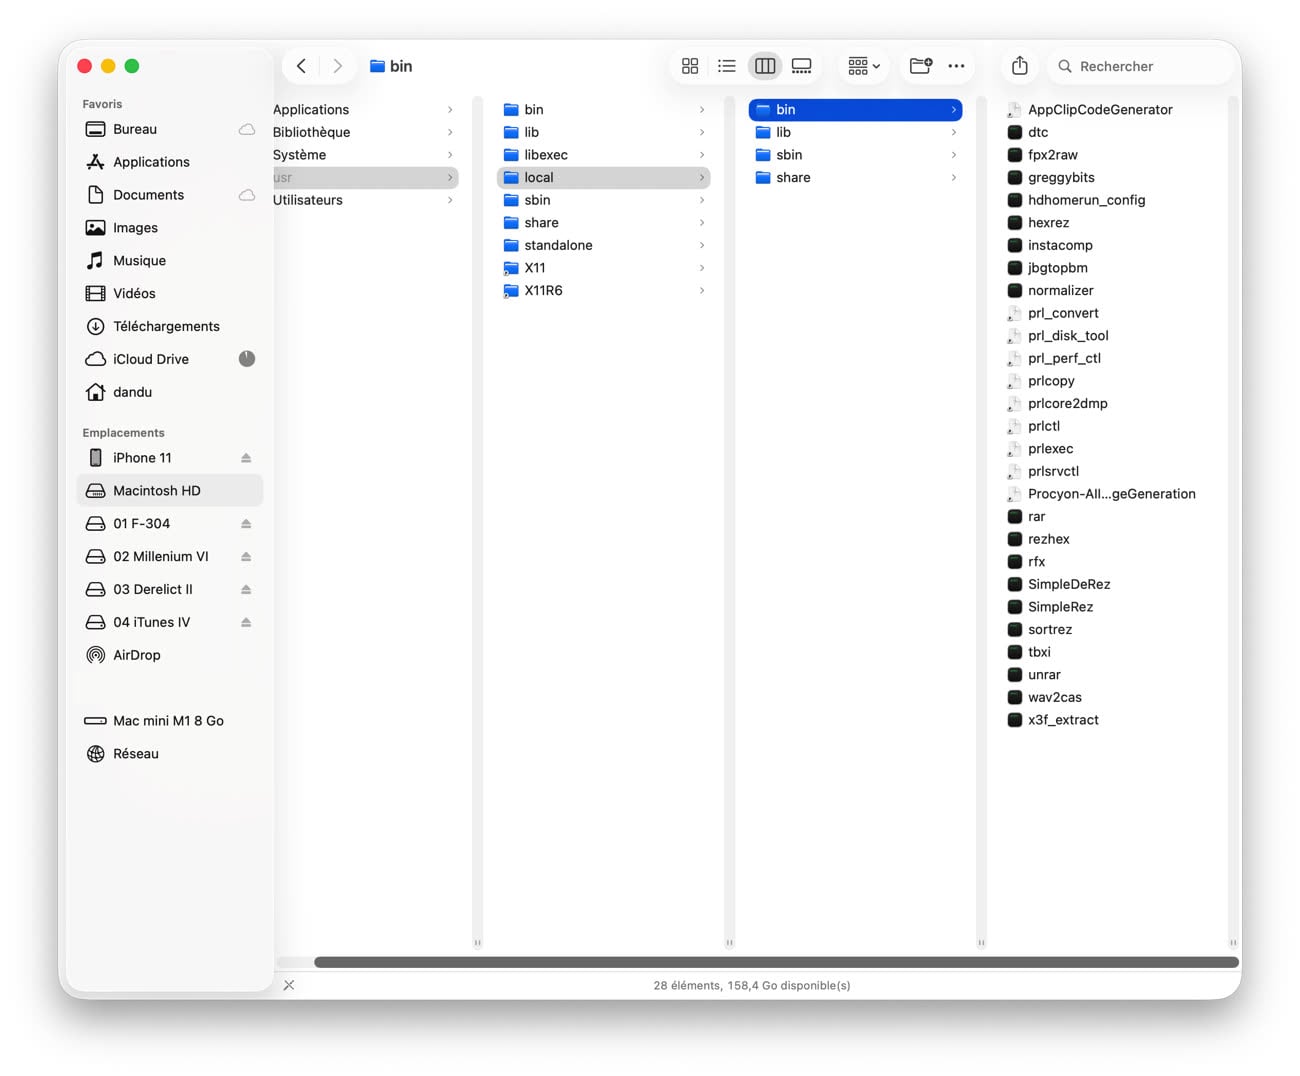
Task: Click the new folder toolbar icon
Action: pyautogui.click(x=921, y=66)
